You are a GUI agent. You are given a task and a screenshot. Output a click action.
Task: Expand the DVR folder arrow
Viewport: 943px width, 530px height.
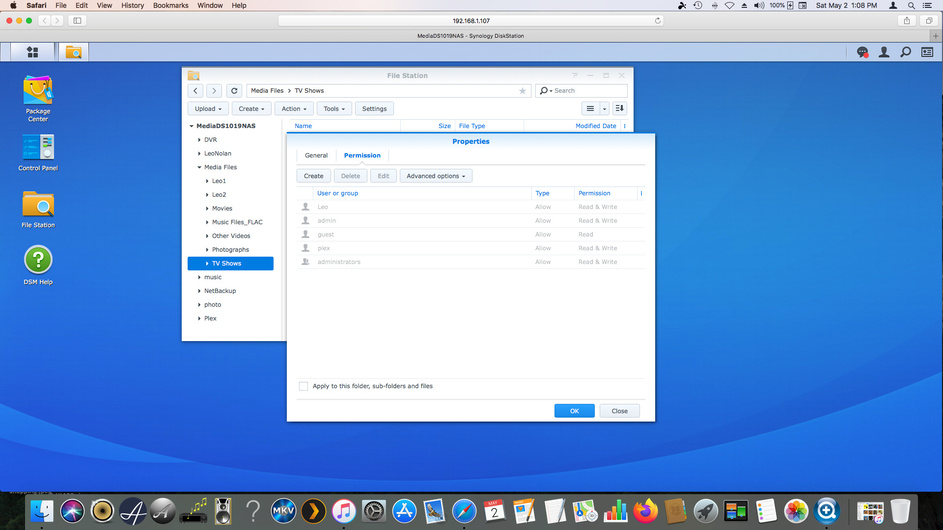pos(199,140)
